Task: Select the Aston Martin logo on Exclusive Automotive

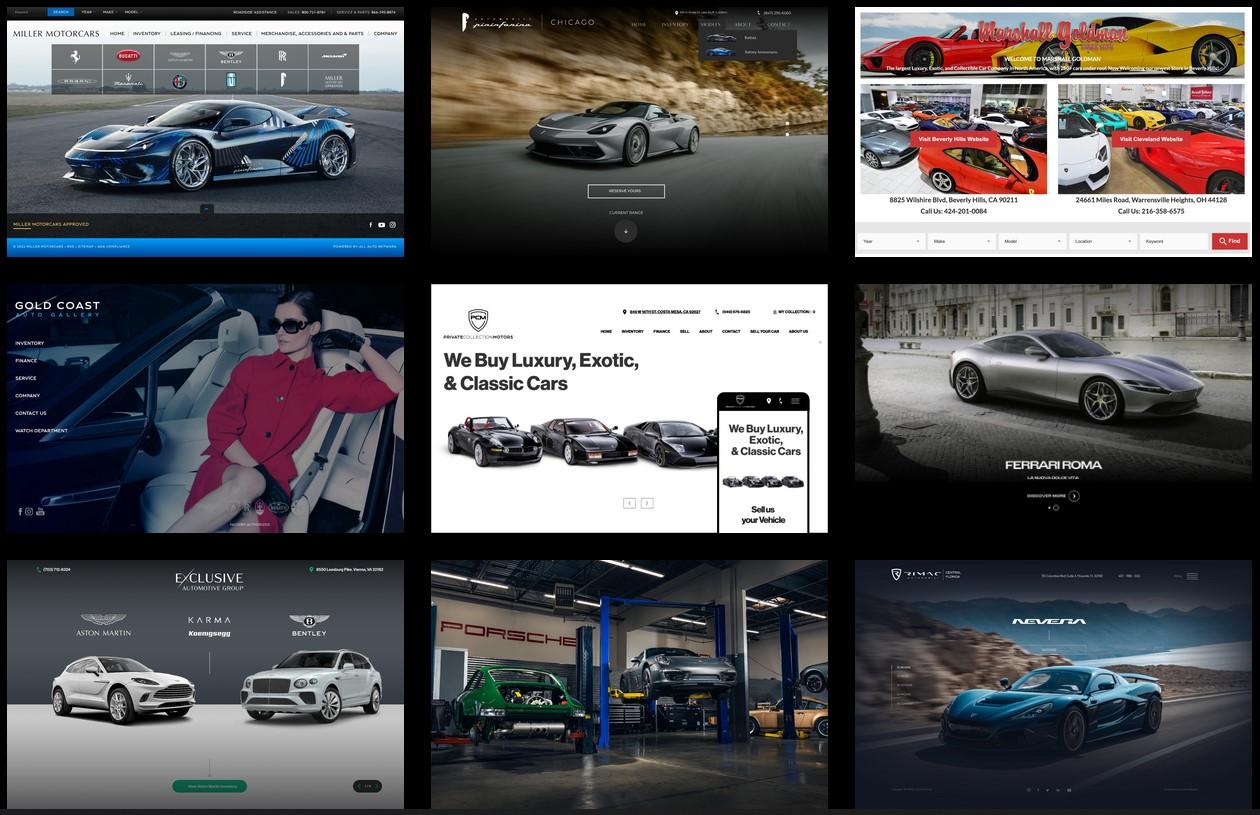Action: click(x=103, y=626)
